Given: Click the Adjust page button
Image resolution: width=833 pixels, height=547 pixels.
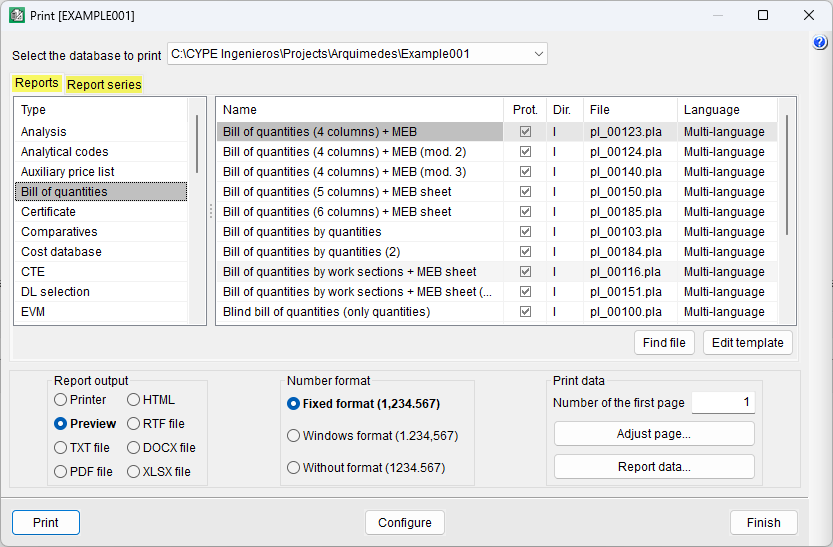Looking at the screenshot, I should coord(654,434).
